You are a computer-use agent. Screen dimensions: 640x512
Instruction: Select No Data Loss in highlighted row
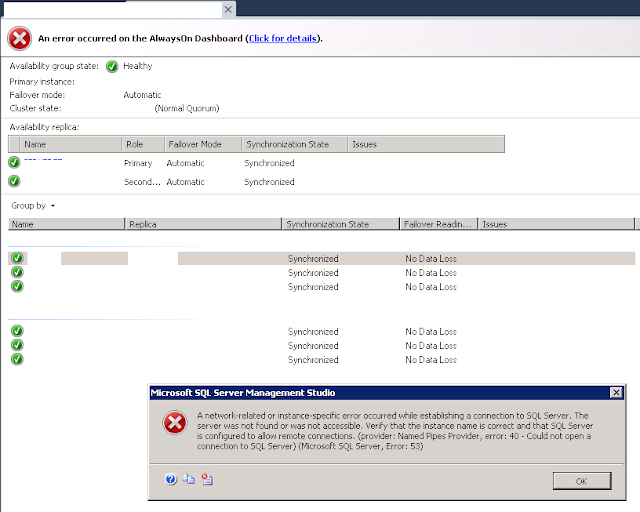click(431, 259)
